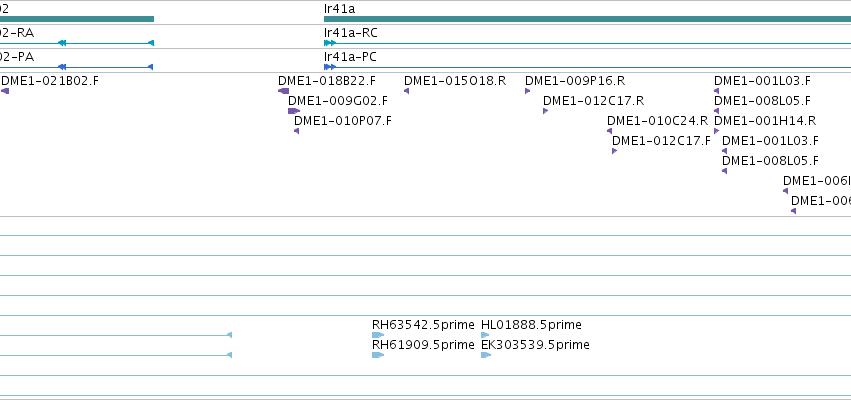Click the DME1-012C17.R feature arrow
851x400 pixels.
pos(545,111)
